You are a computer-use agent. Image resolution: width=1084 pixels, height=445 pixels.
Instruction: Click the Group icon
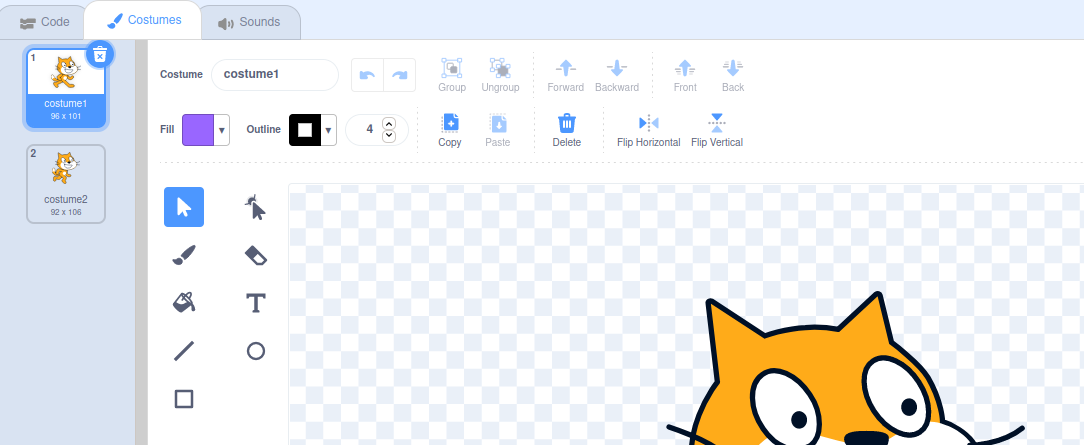coord(452,68)
